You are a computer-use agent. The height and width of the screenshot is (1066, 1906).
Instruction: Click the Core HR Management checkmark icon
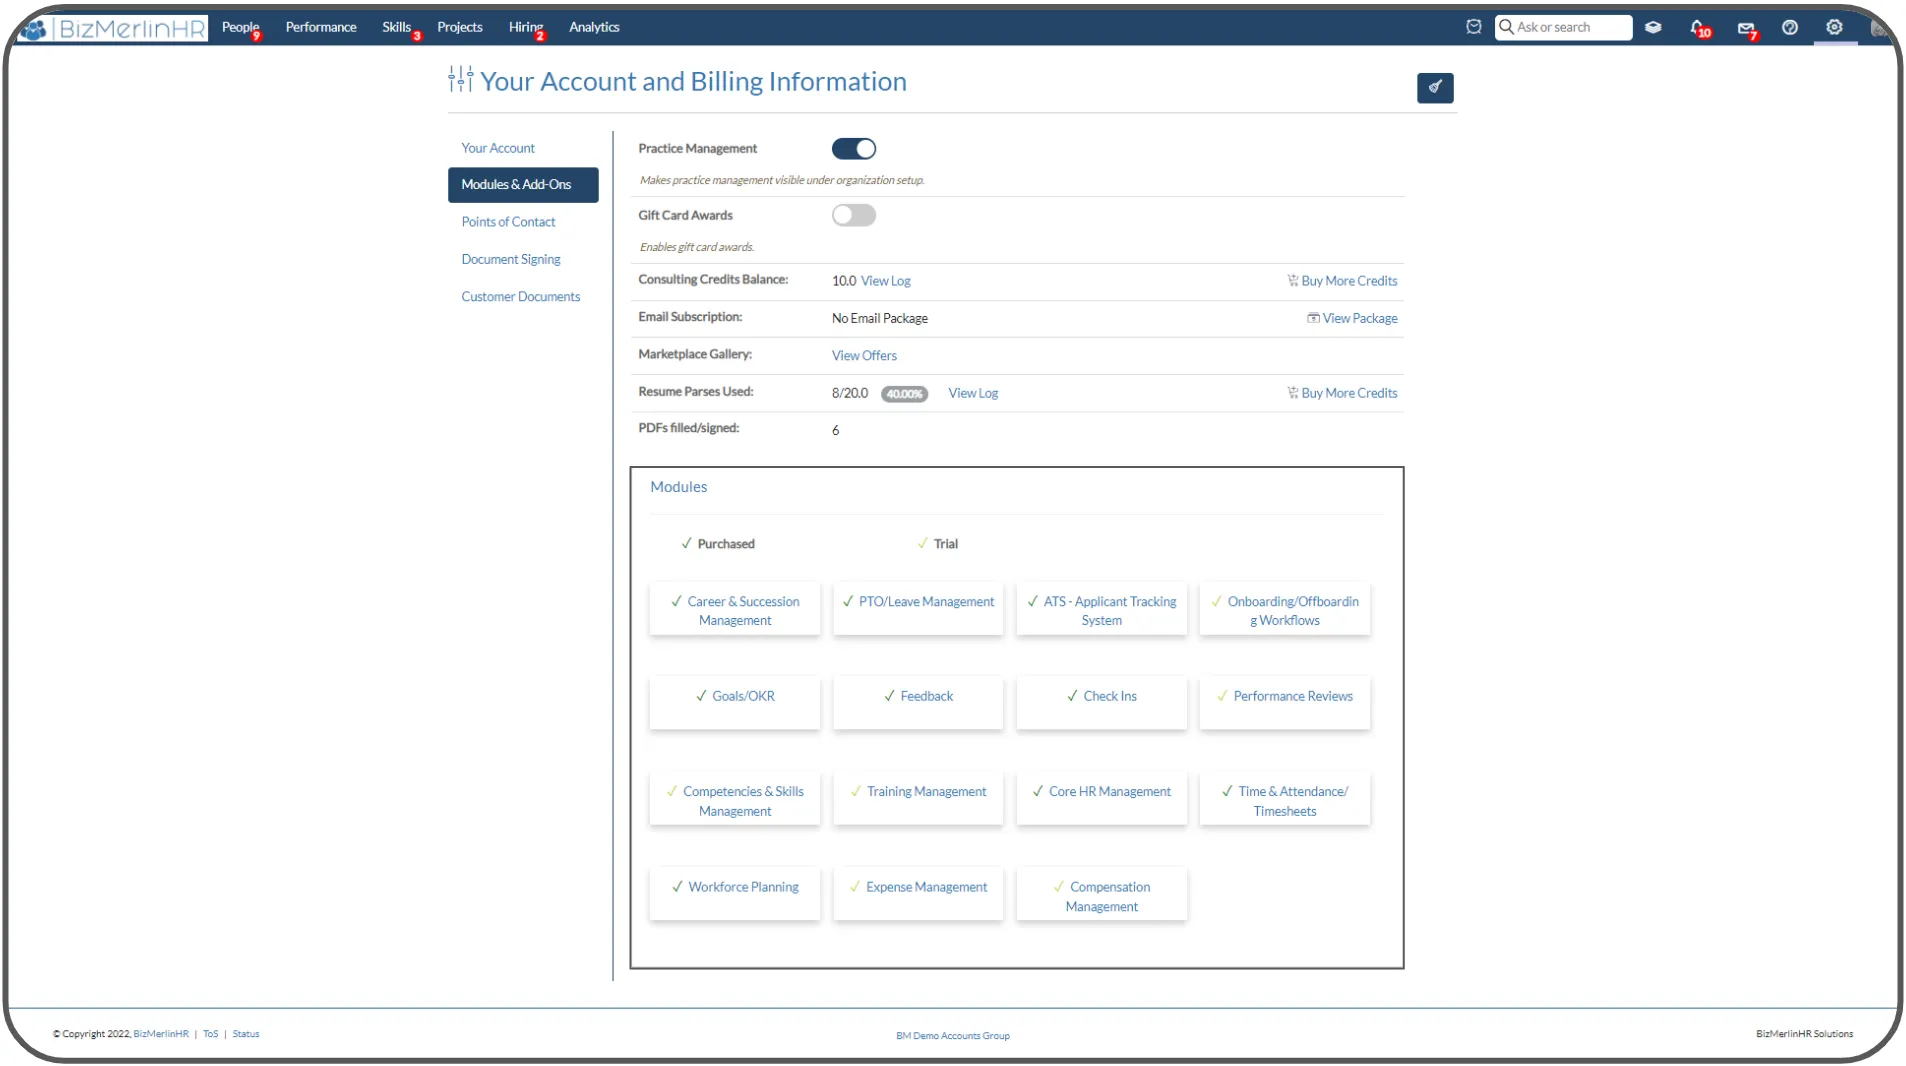click(x=1038, y=791)
